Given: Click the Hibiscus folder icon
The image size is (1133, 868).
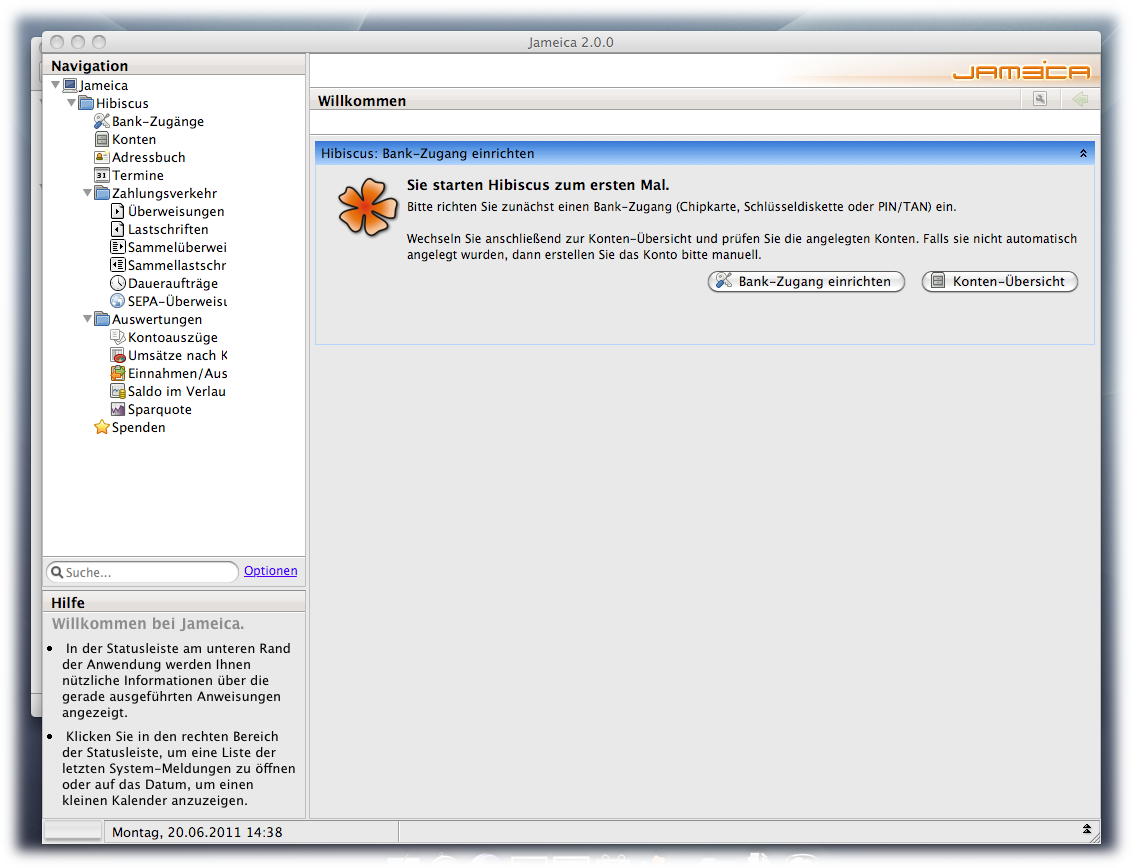Looking at the screenshot, I should pos(86,103).
